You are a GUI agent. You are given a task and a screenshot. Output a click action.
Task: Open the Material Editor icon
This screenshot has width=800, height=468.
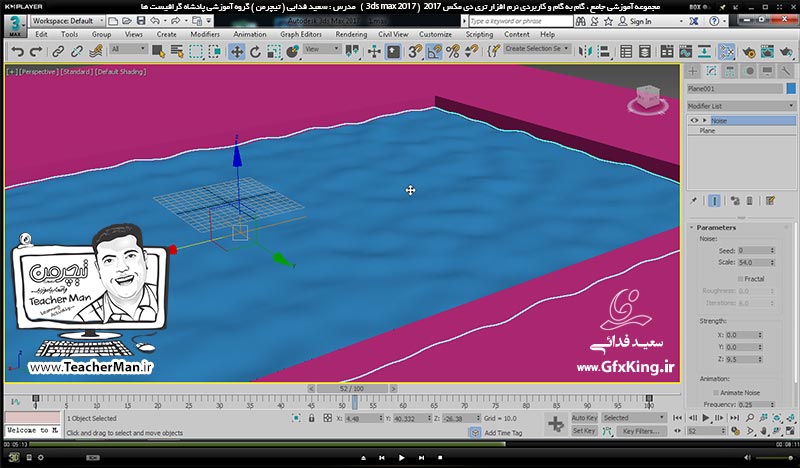point(726,51)
